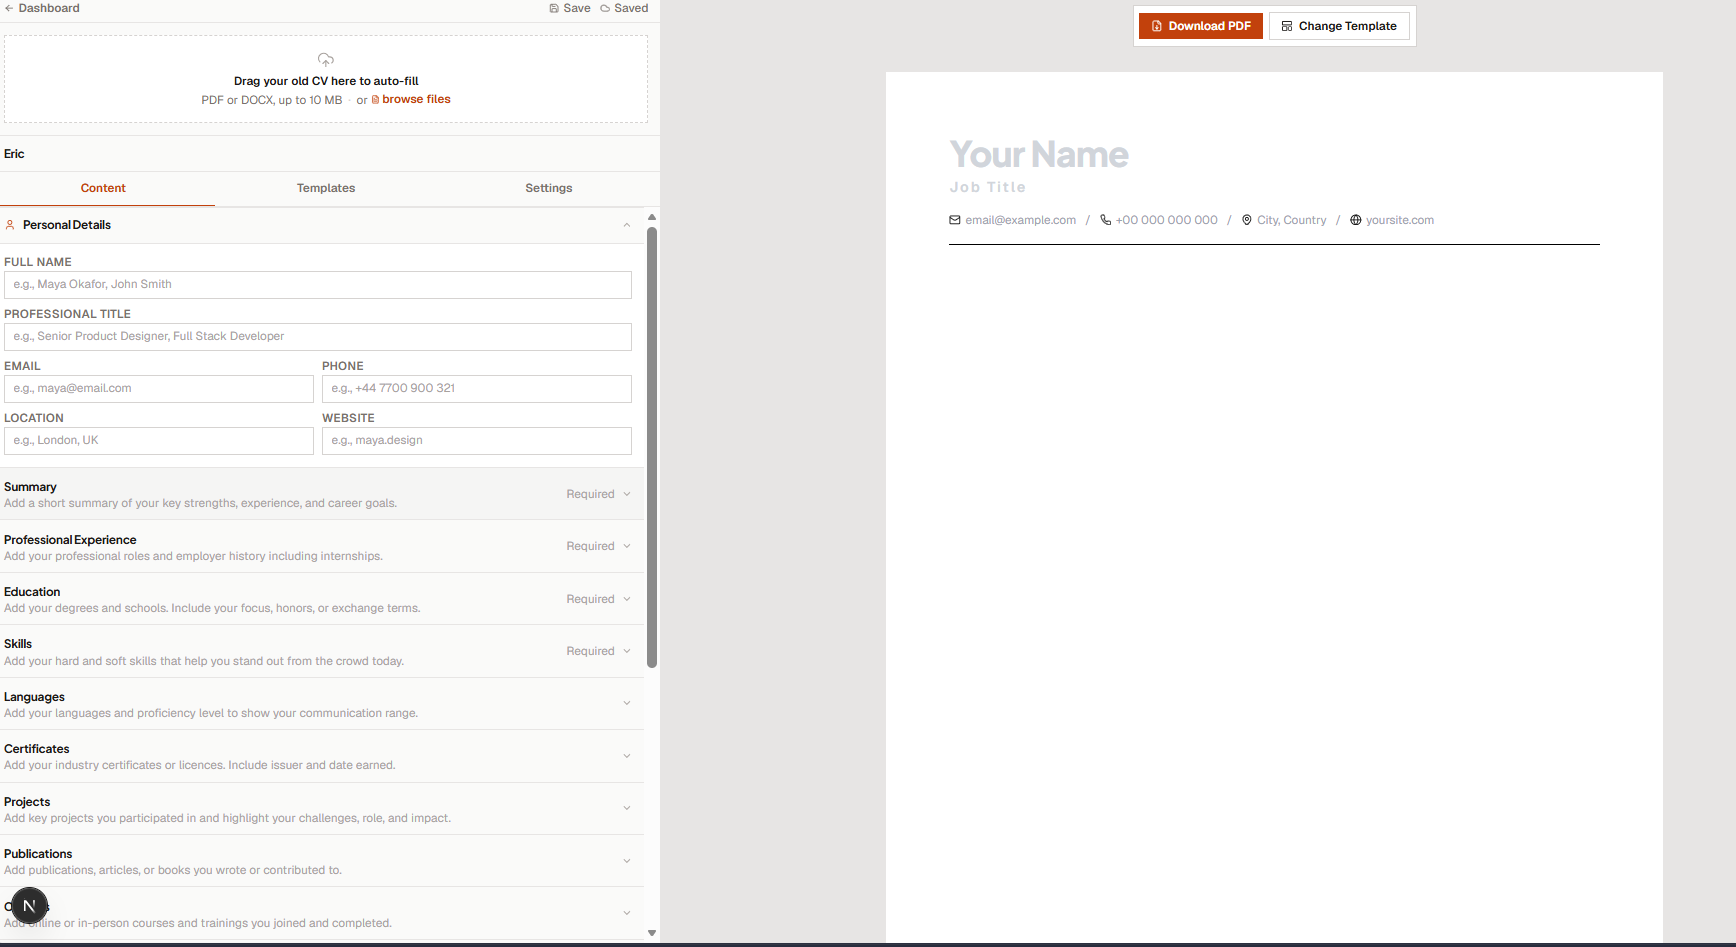Click the Your Name heading in preview
Image resolution: width=1736 pixels, height=947 pixels.
pyautogui.click(x=1039, y=155)
